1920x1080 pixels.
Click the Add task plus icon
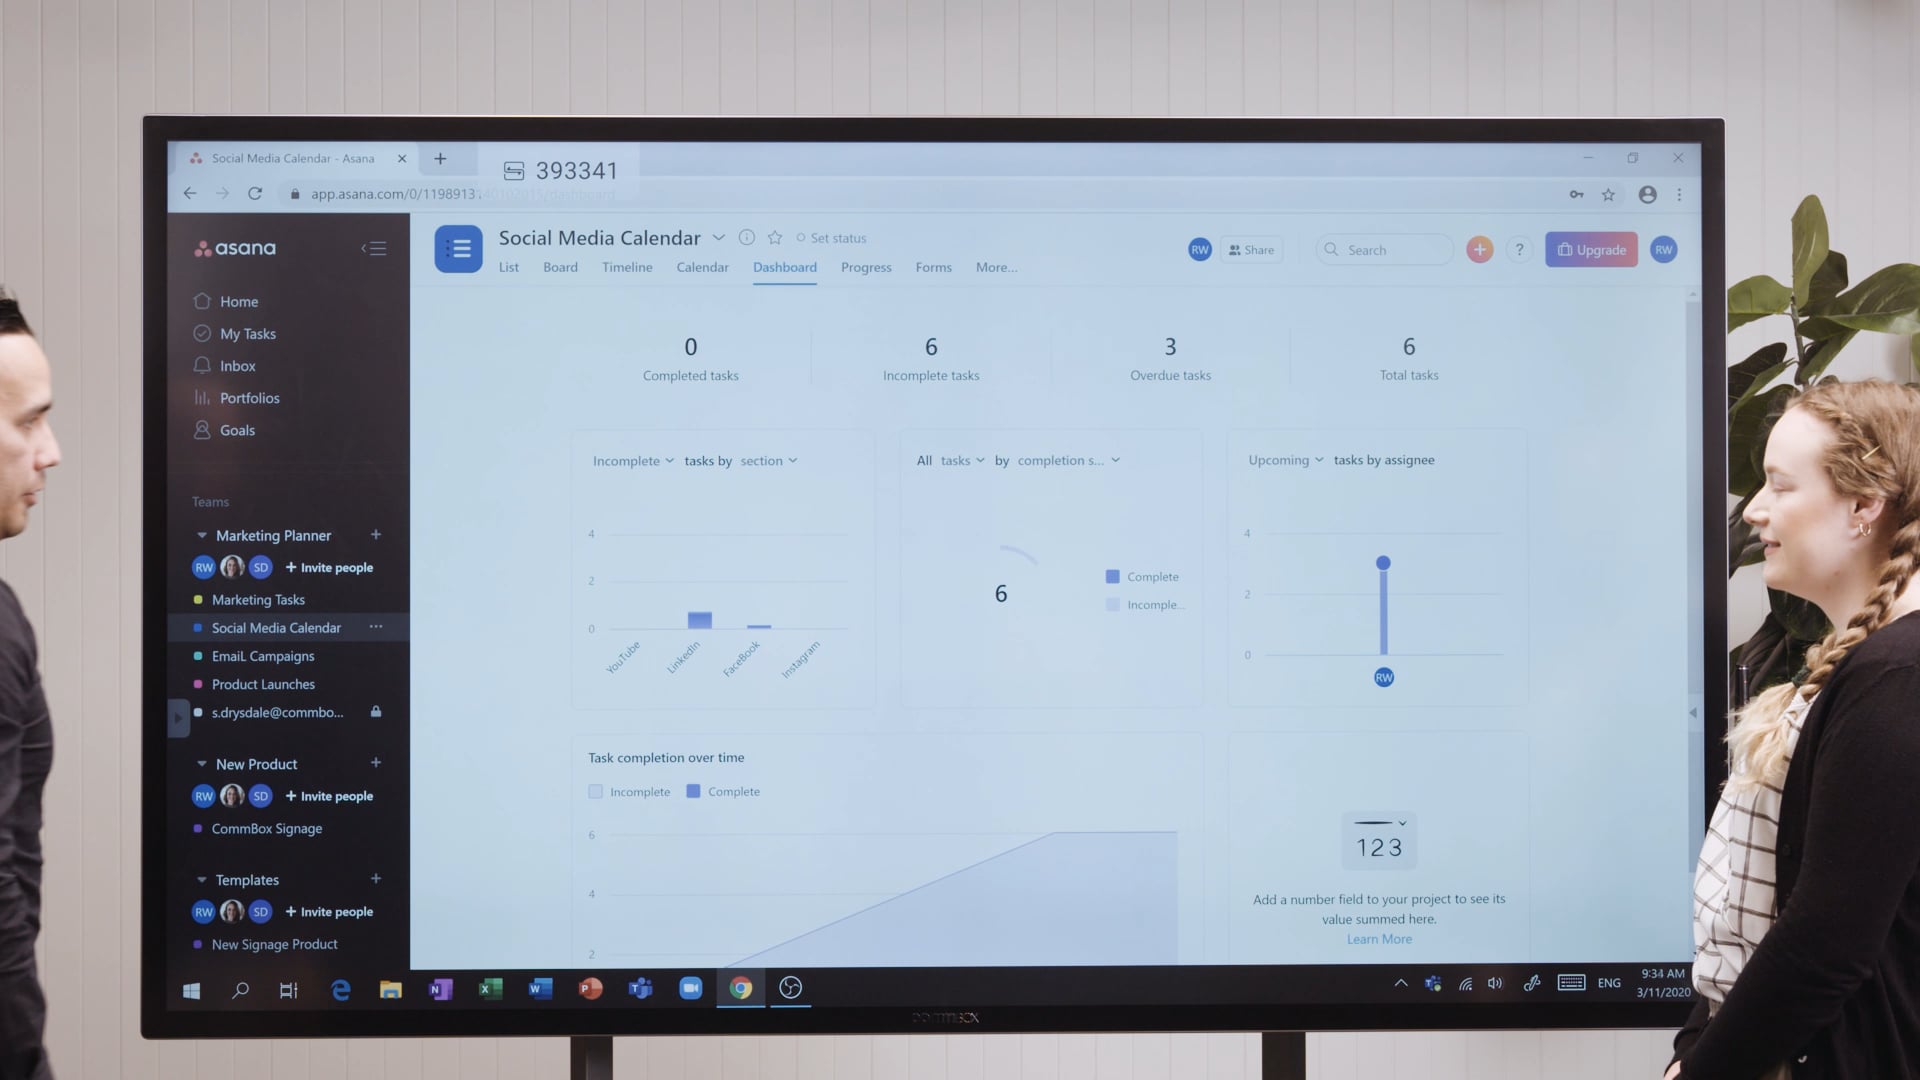tap(1478, 249)
